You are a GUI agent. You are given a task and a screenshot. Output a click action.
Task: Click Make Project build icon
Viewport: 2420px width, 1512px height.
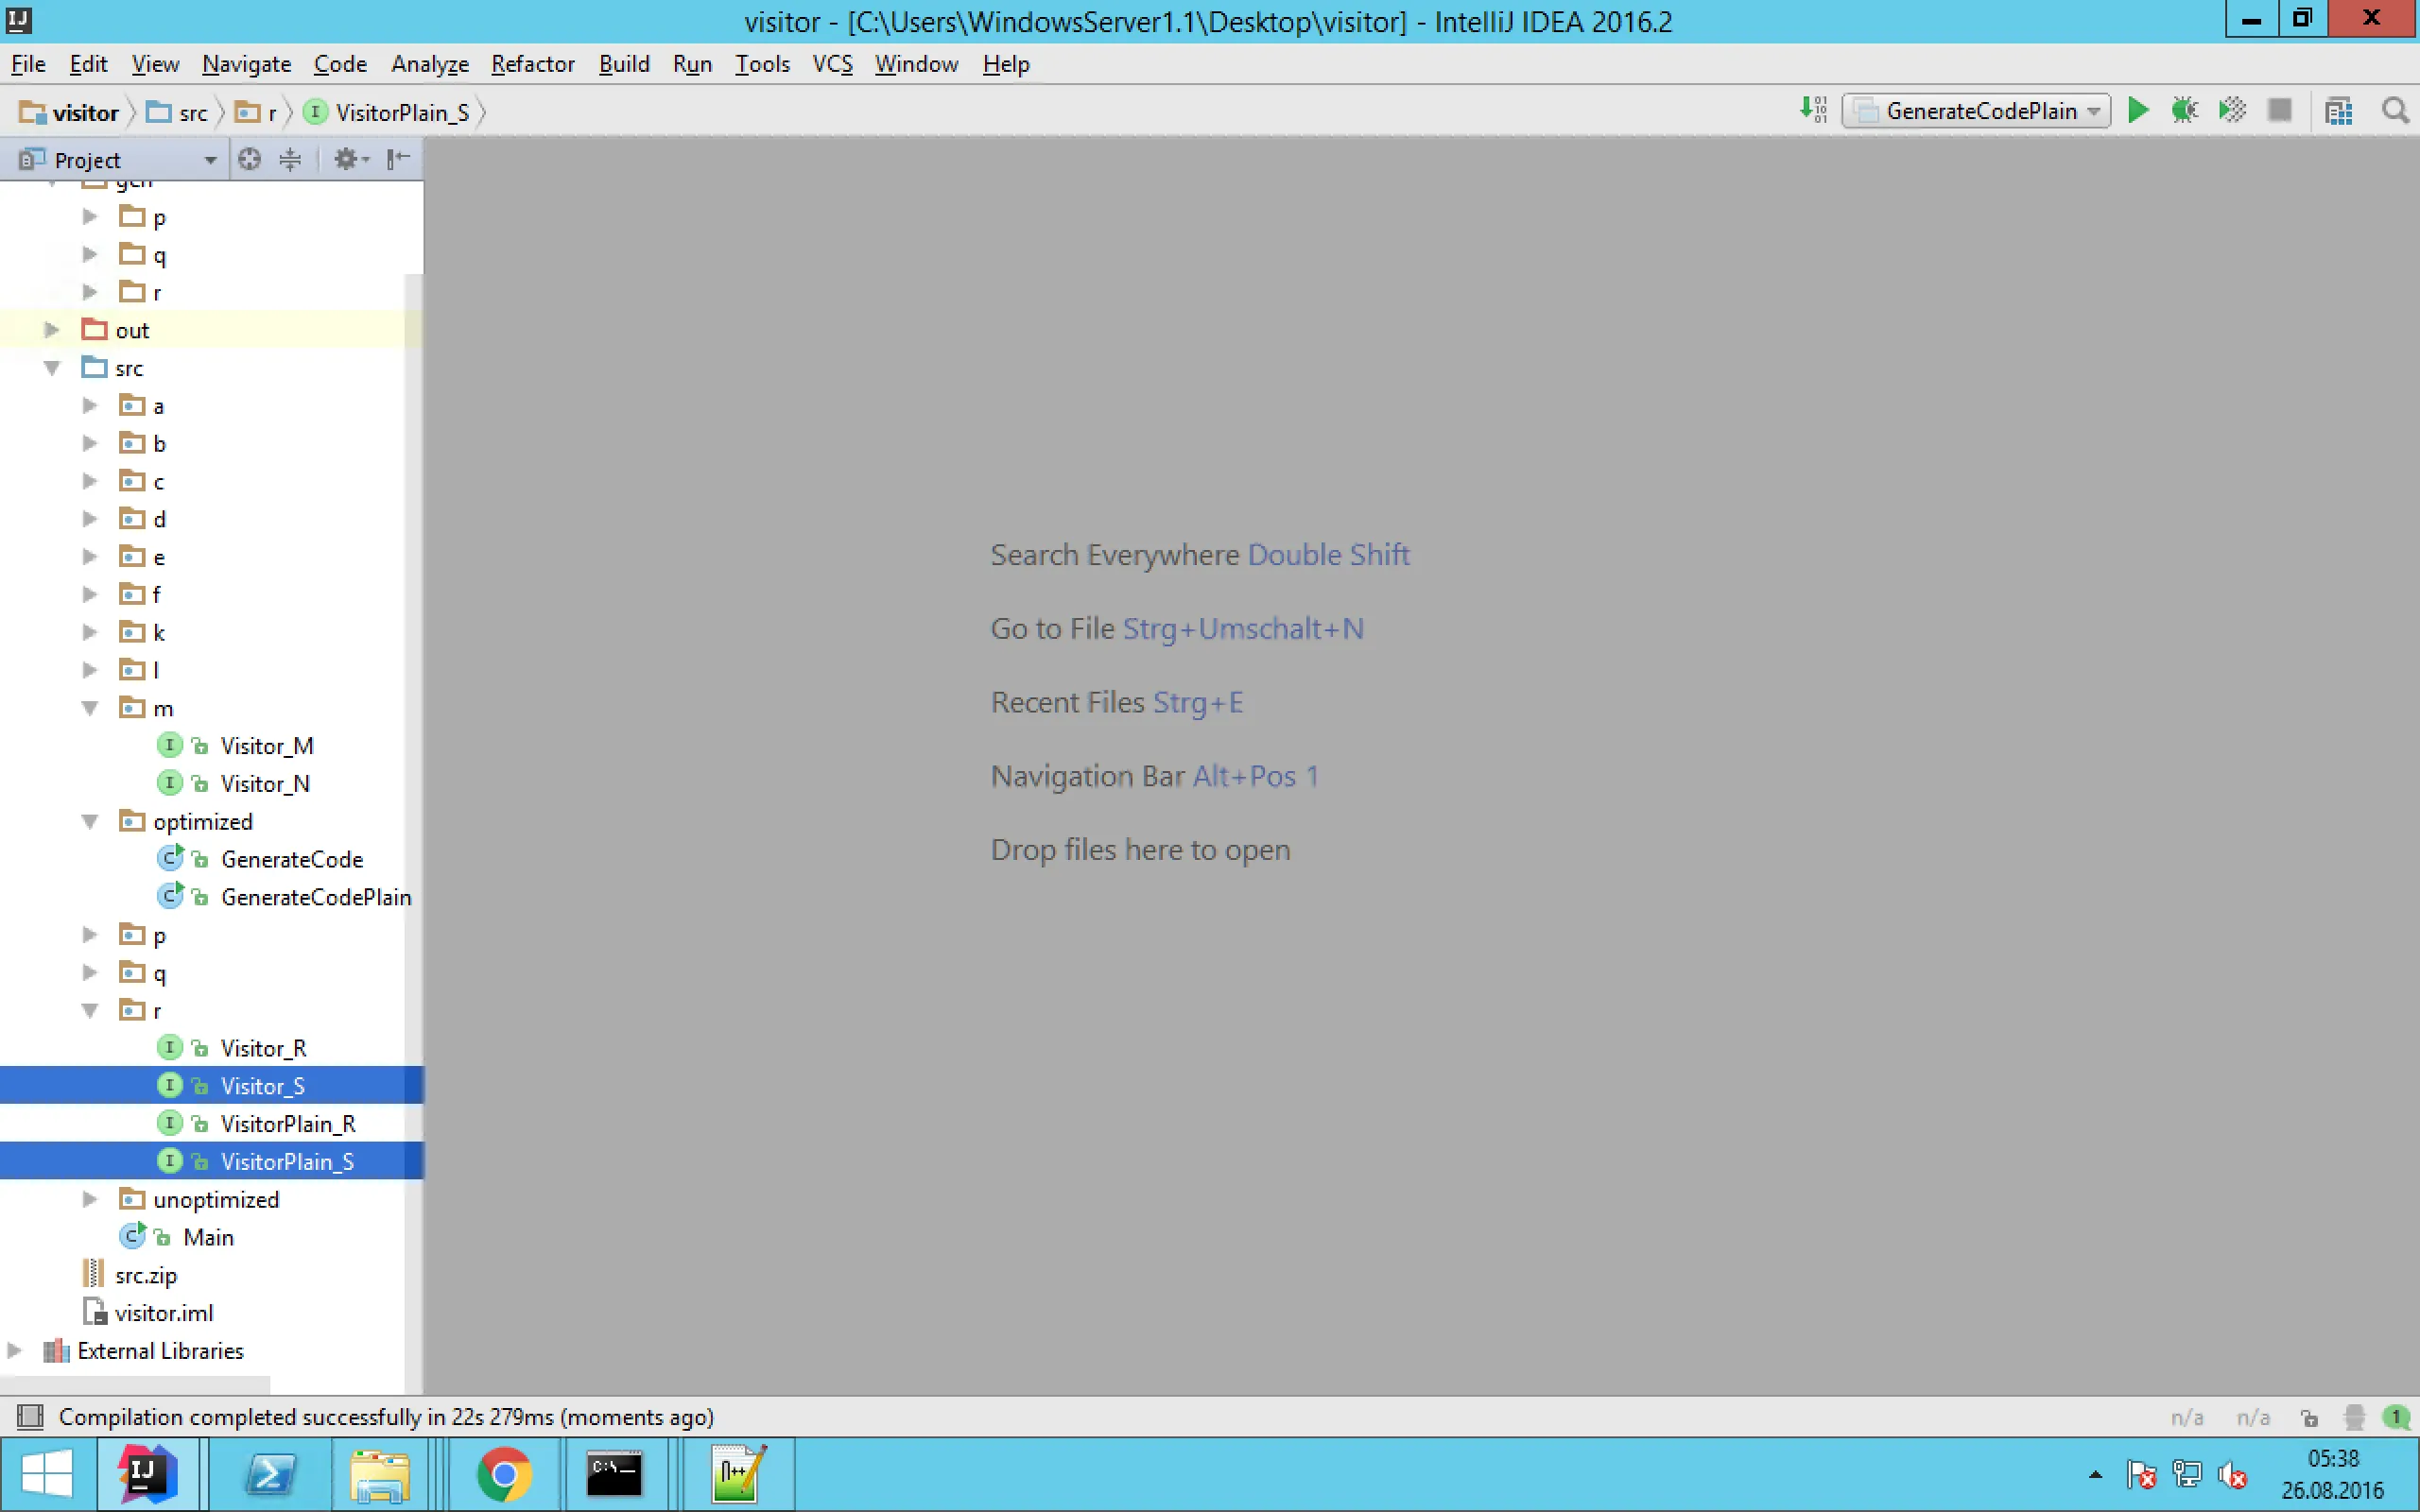click(x=1813, y=110)
